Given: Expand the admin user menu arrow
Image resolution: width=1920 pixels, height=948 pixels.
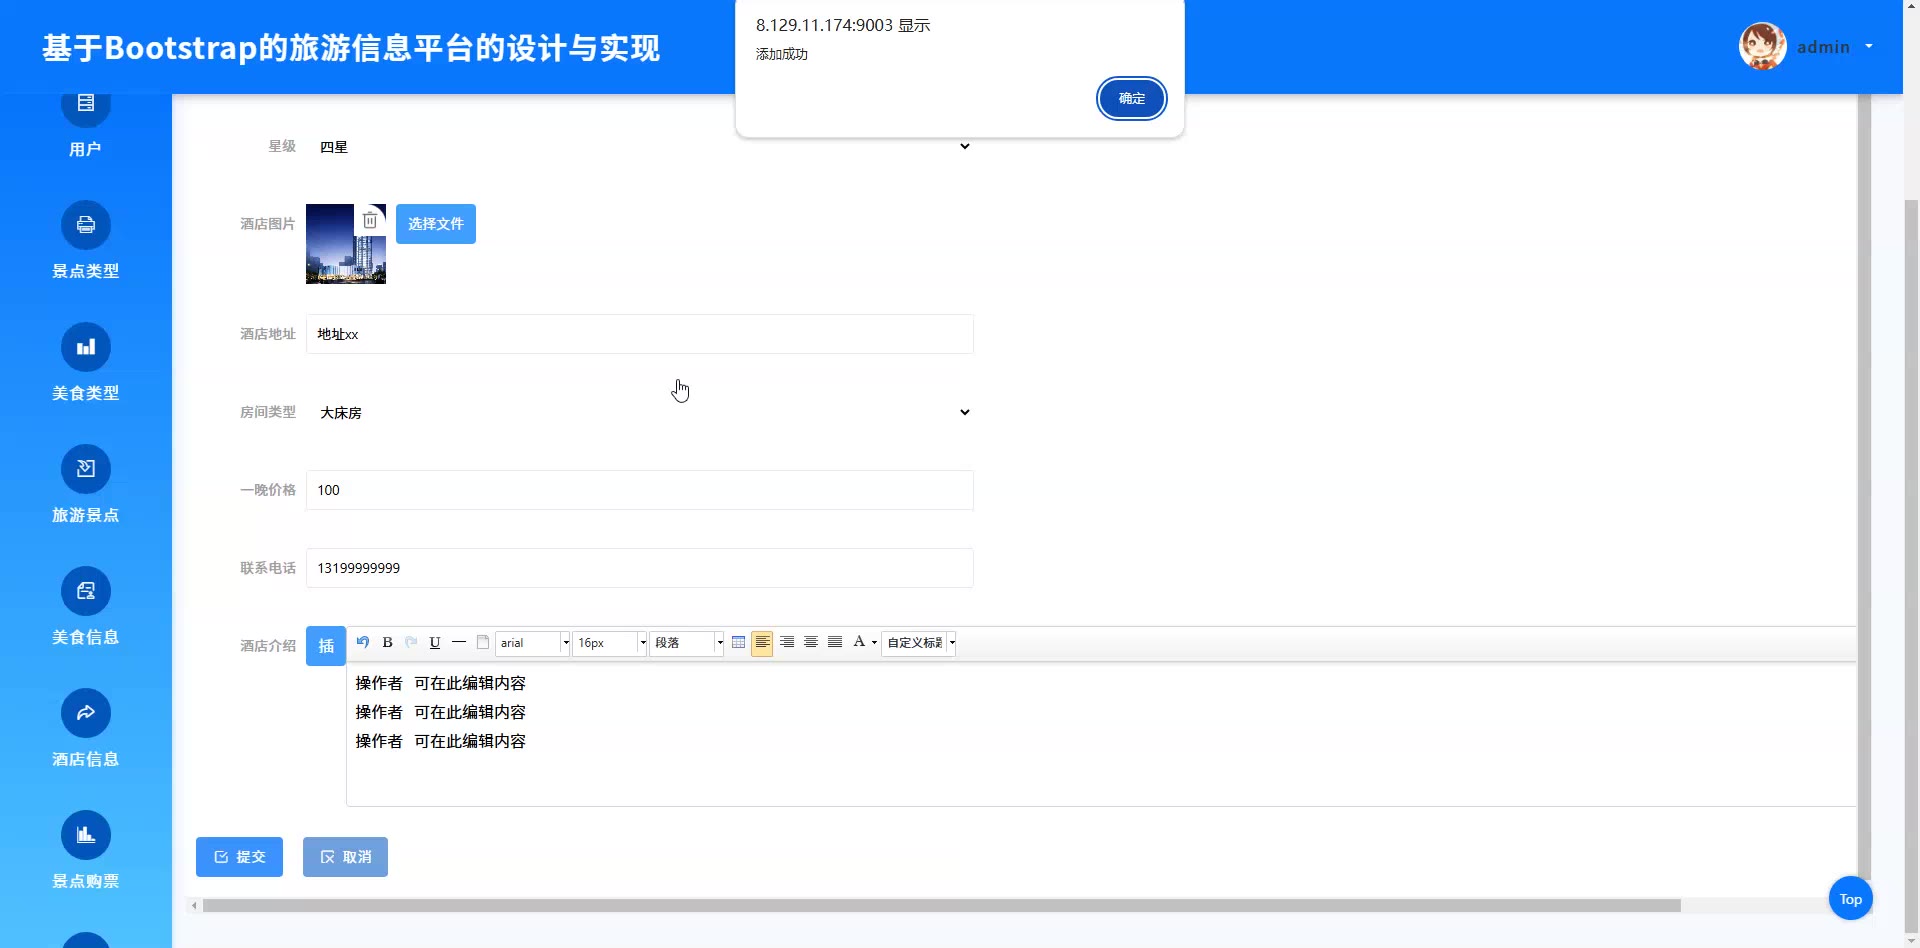Looking at the screenshot, I should click(x=1868, y=46).
